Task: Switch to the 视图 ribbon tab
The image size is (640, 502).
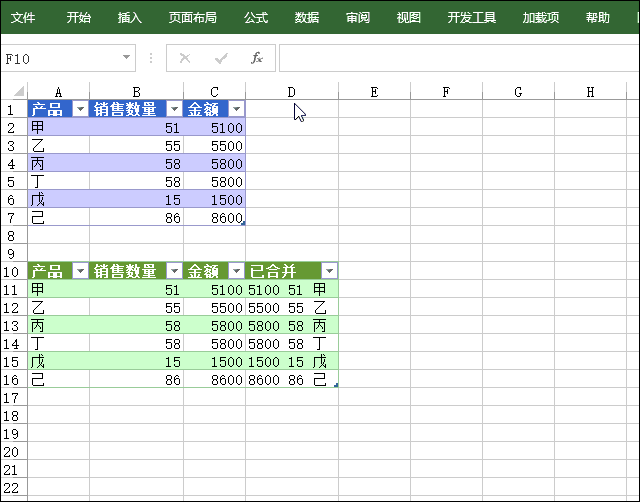Action: [x=408, y=18]
